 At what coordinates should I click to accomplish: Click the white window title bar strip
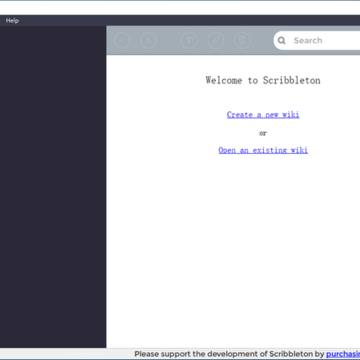180,8
